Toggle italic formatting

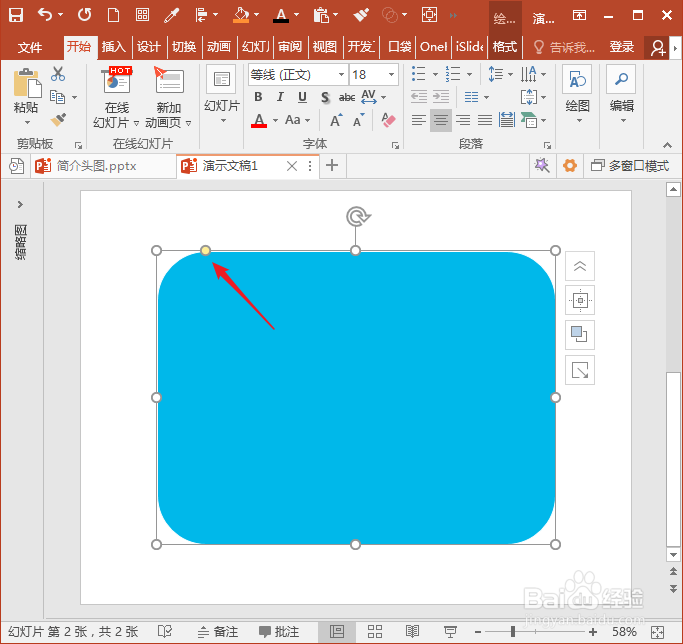[x=280, y=97]
